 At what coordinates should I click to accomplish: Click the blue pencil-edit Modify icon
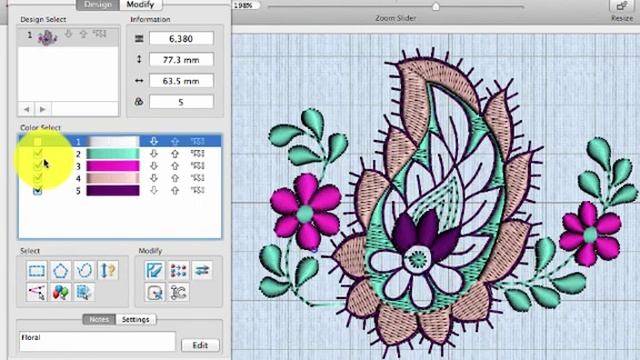(x=155, y=271)
